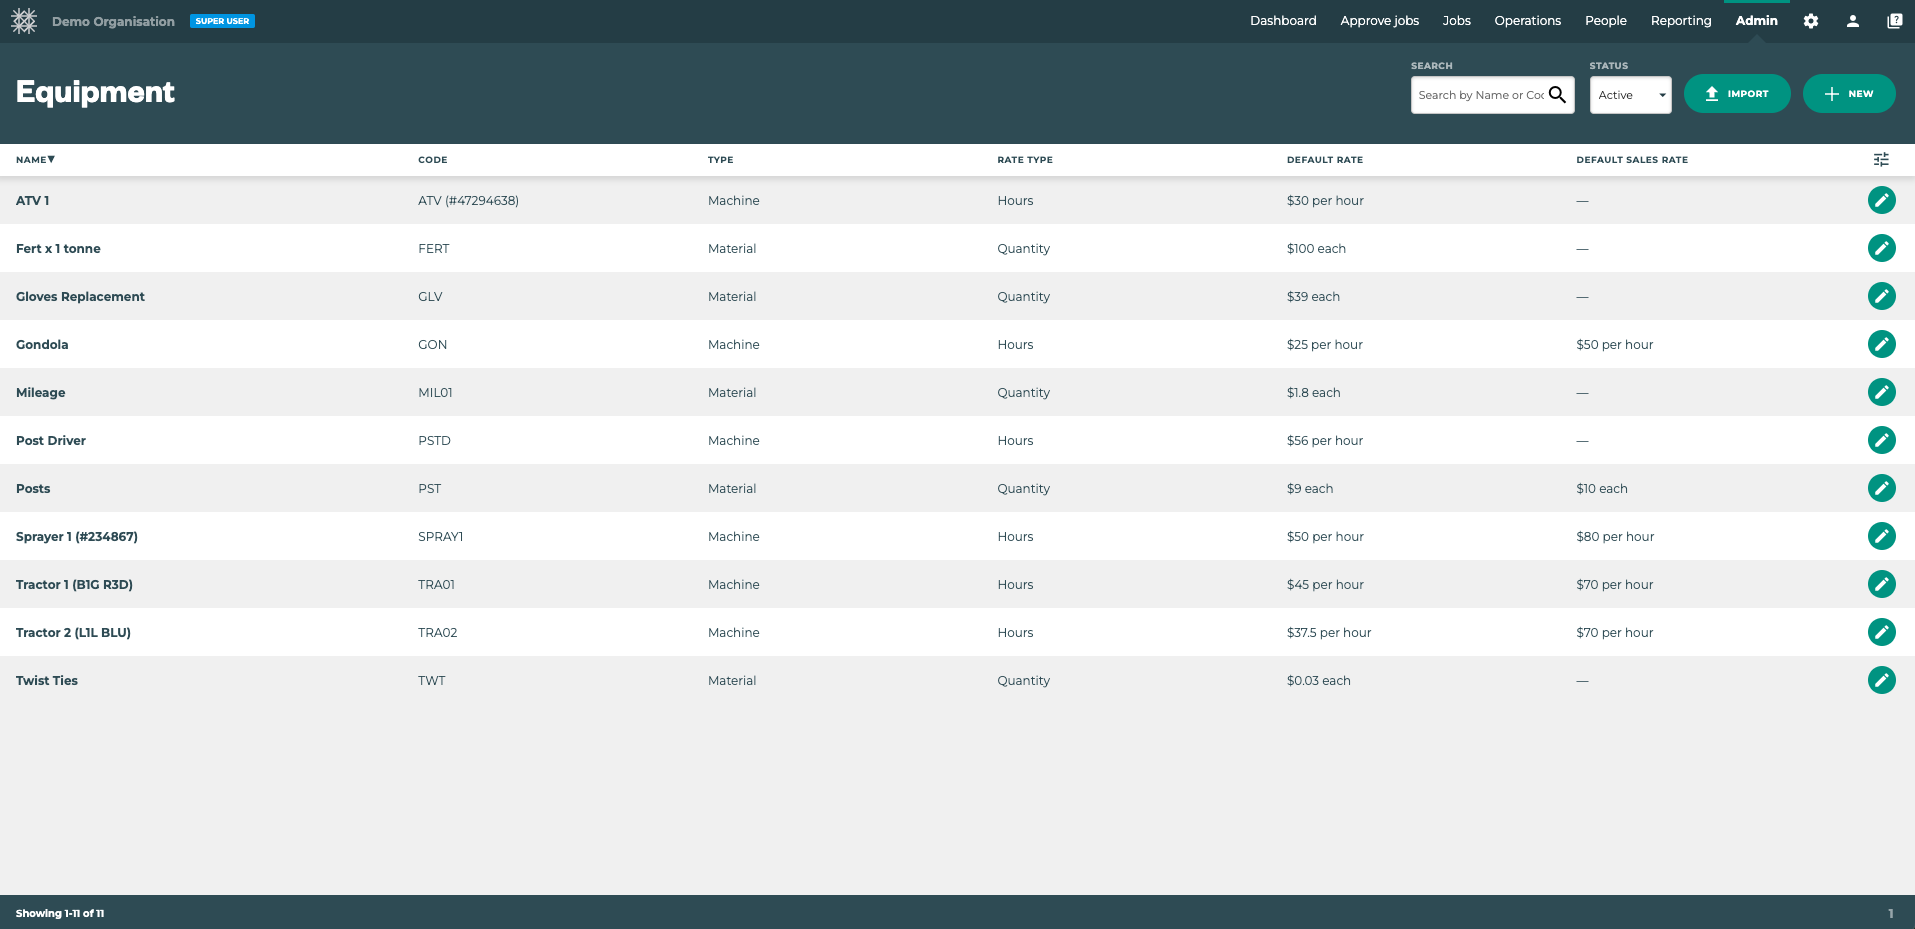Screen dimensions: 1915x929
Task: Open the settings gear icon
Action: point(1810,20)
